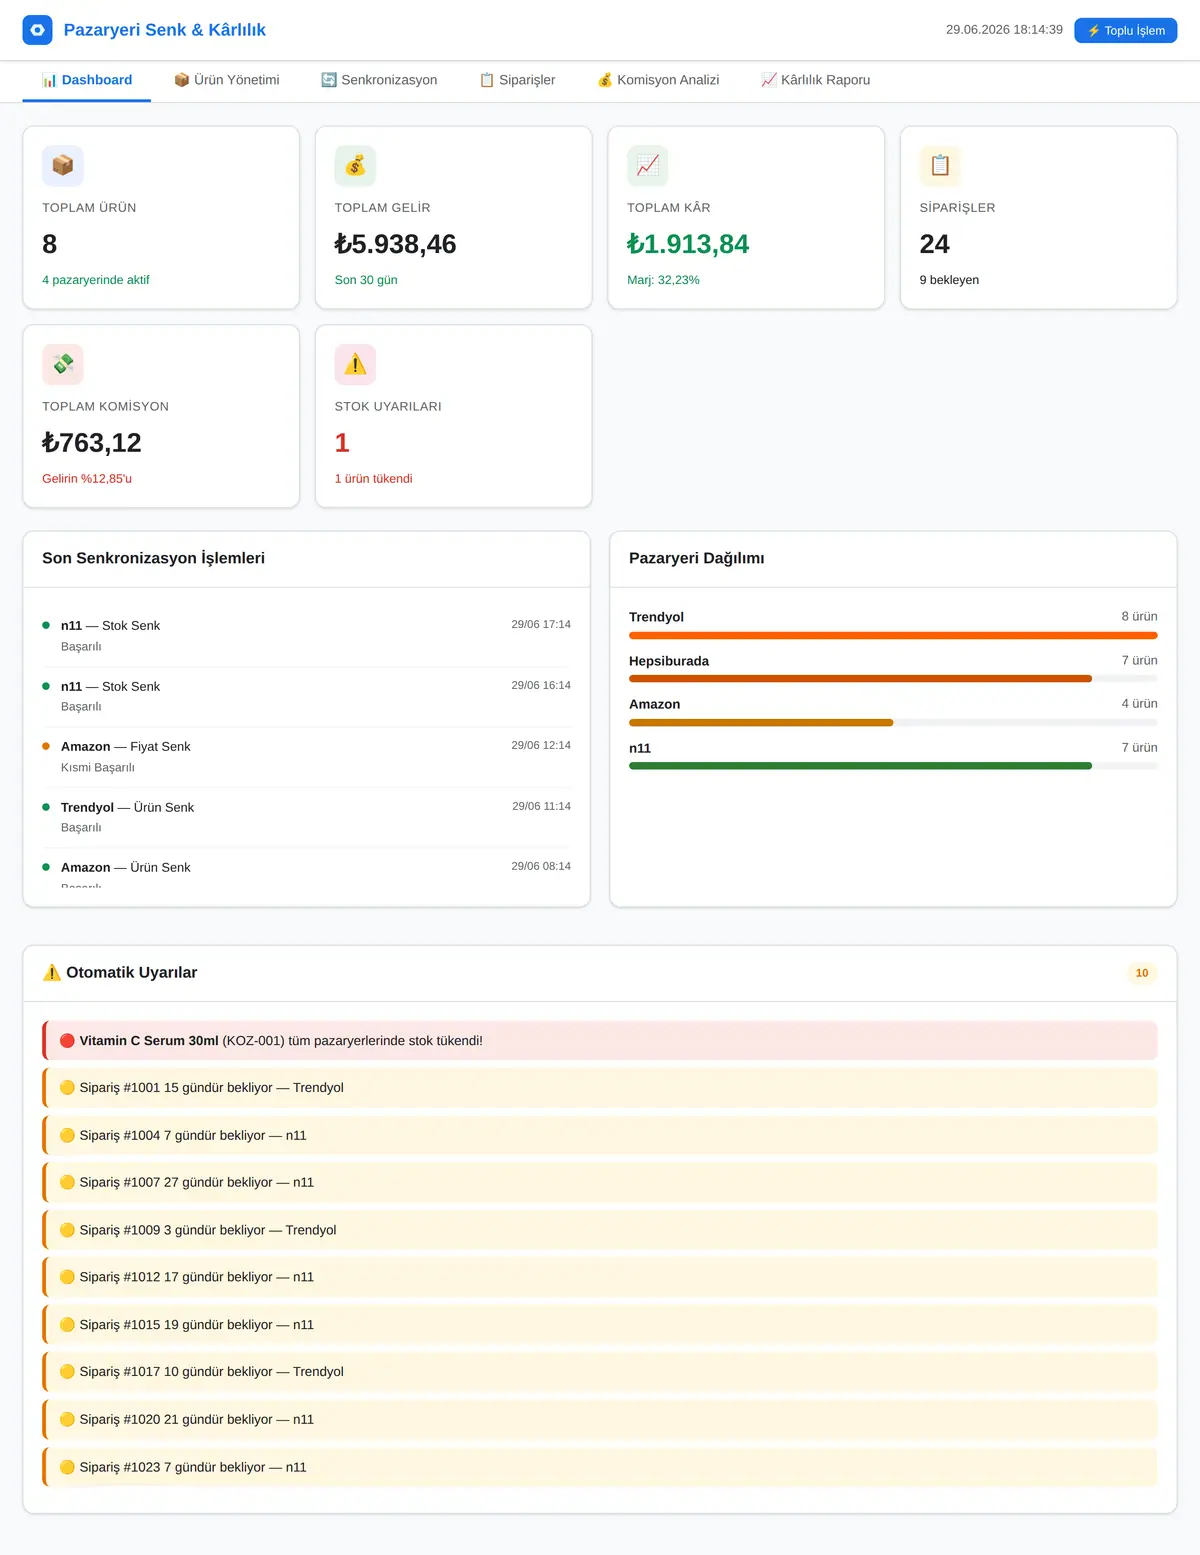Click the n11 green progress bar
The height and width of the screenshot is (1555, 1200).
click(893, 766)
